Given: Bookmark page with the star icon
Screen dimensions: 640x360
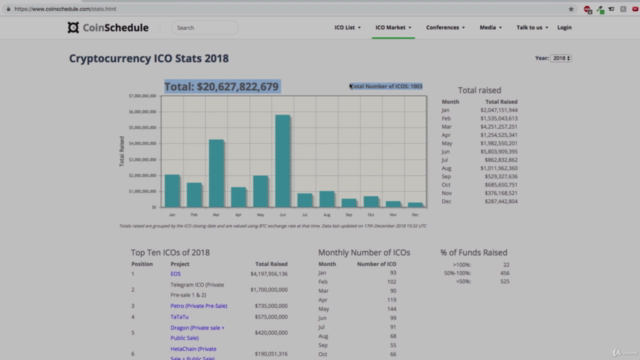Looking at the screenshot, I should 571,9.
